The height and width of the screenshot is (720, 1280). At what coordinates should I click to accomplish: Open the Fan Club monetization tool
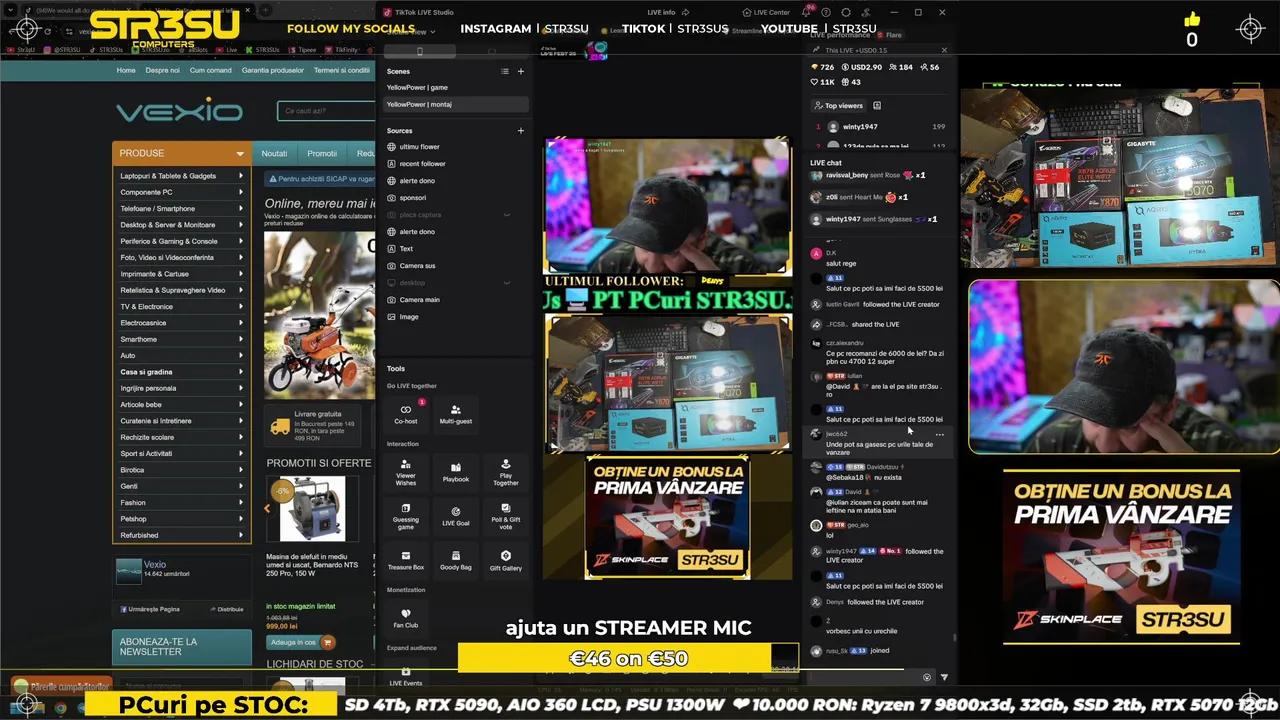[406, 618]
